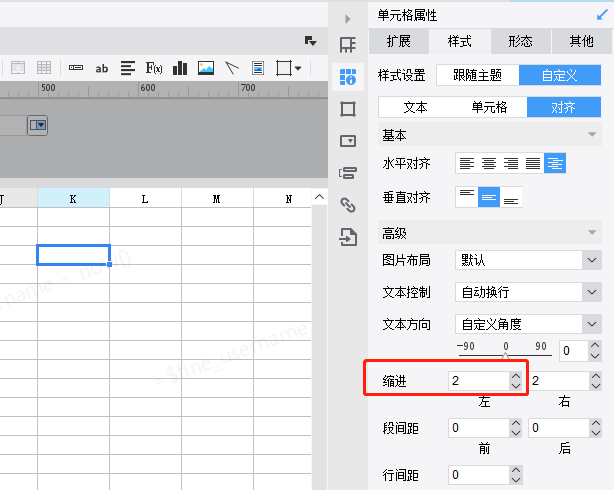Open the floating element sidebar icon

[x=348, y=109]
